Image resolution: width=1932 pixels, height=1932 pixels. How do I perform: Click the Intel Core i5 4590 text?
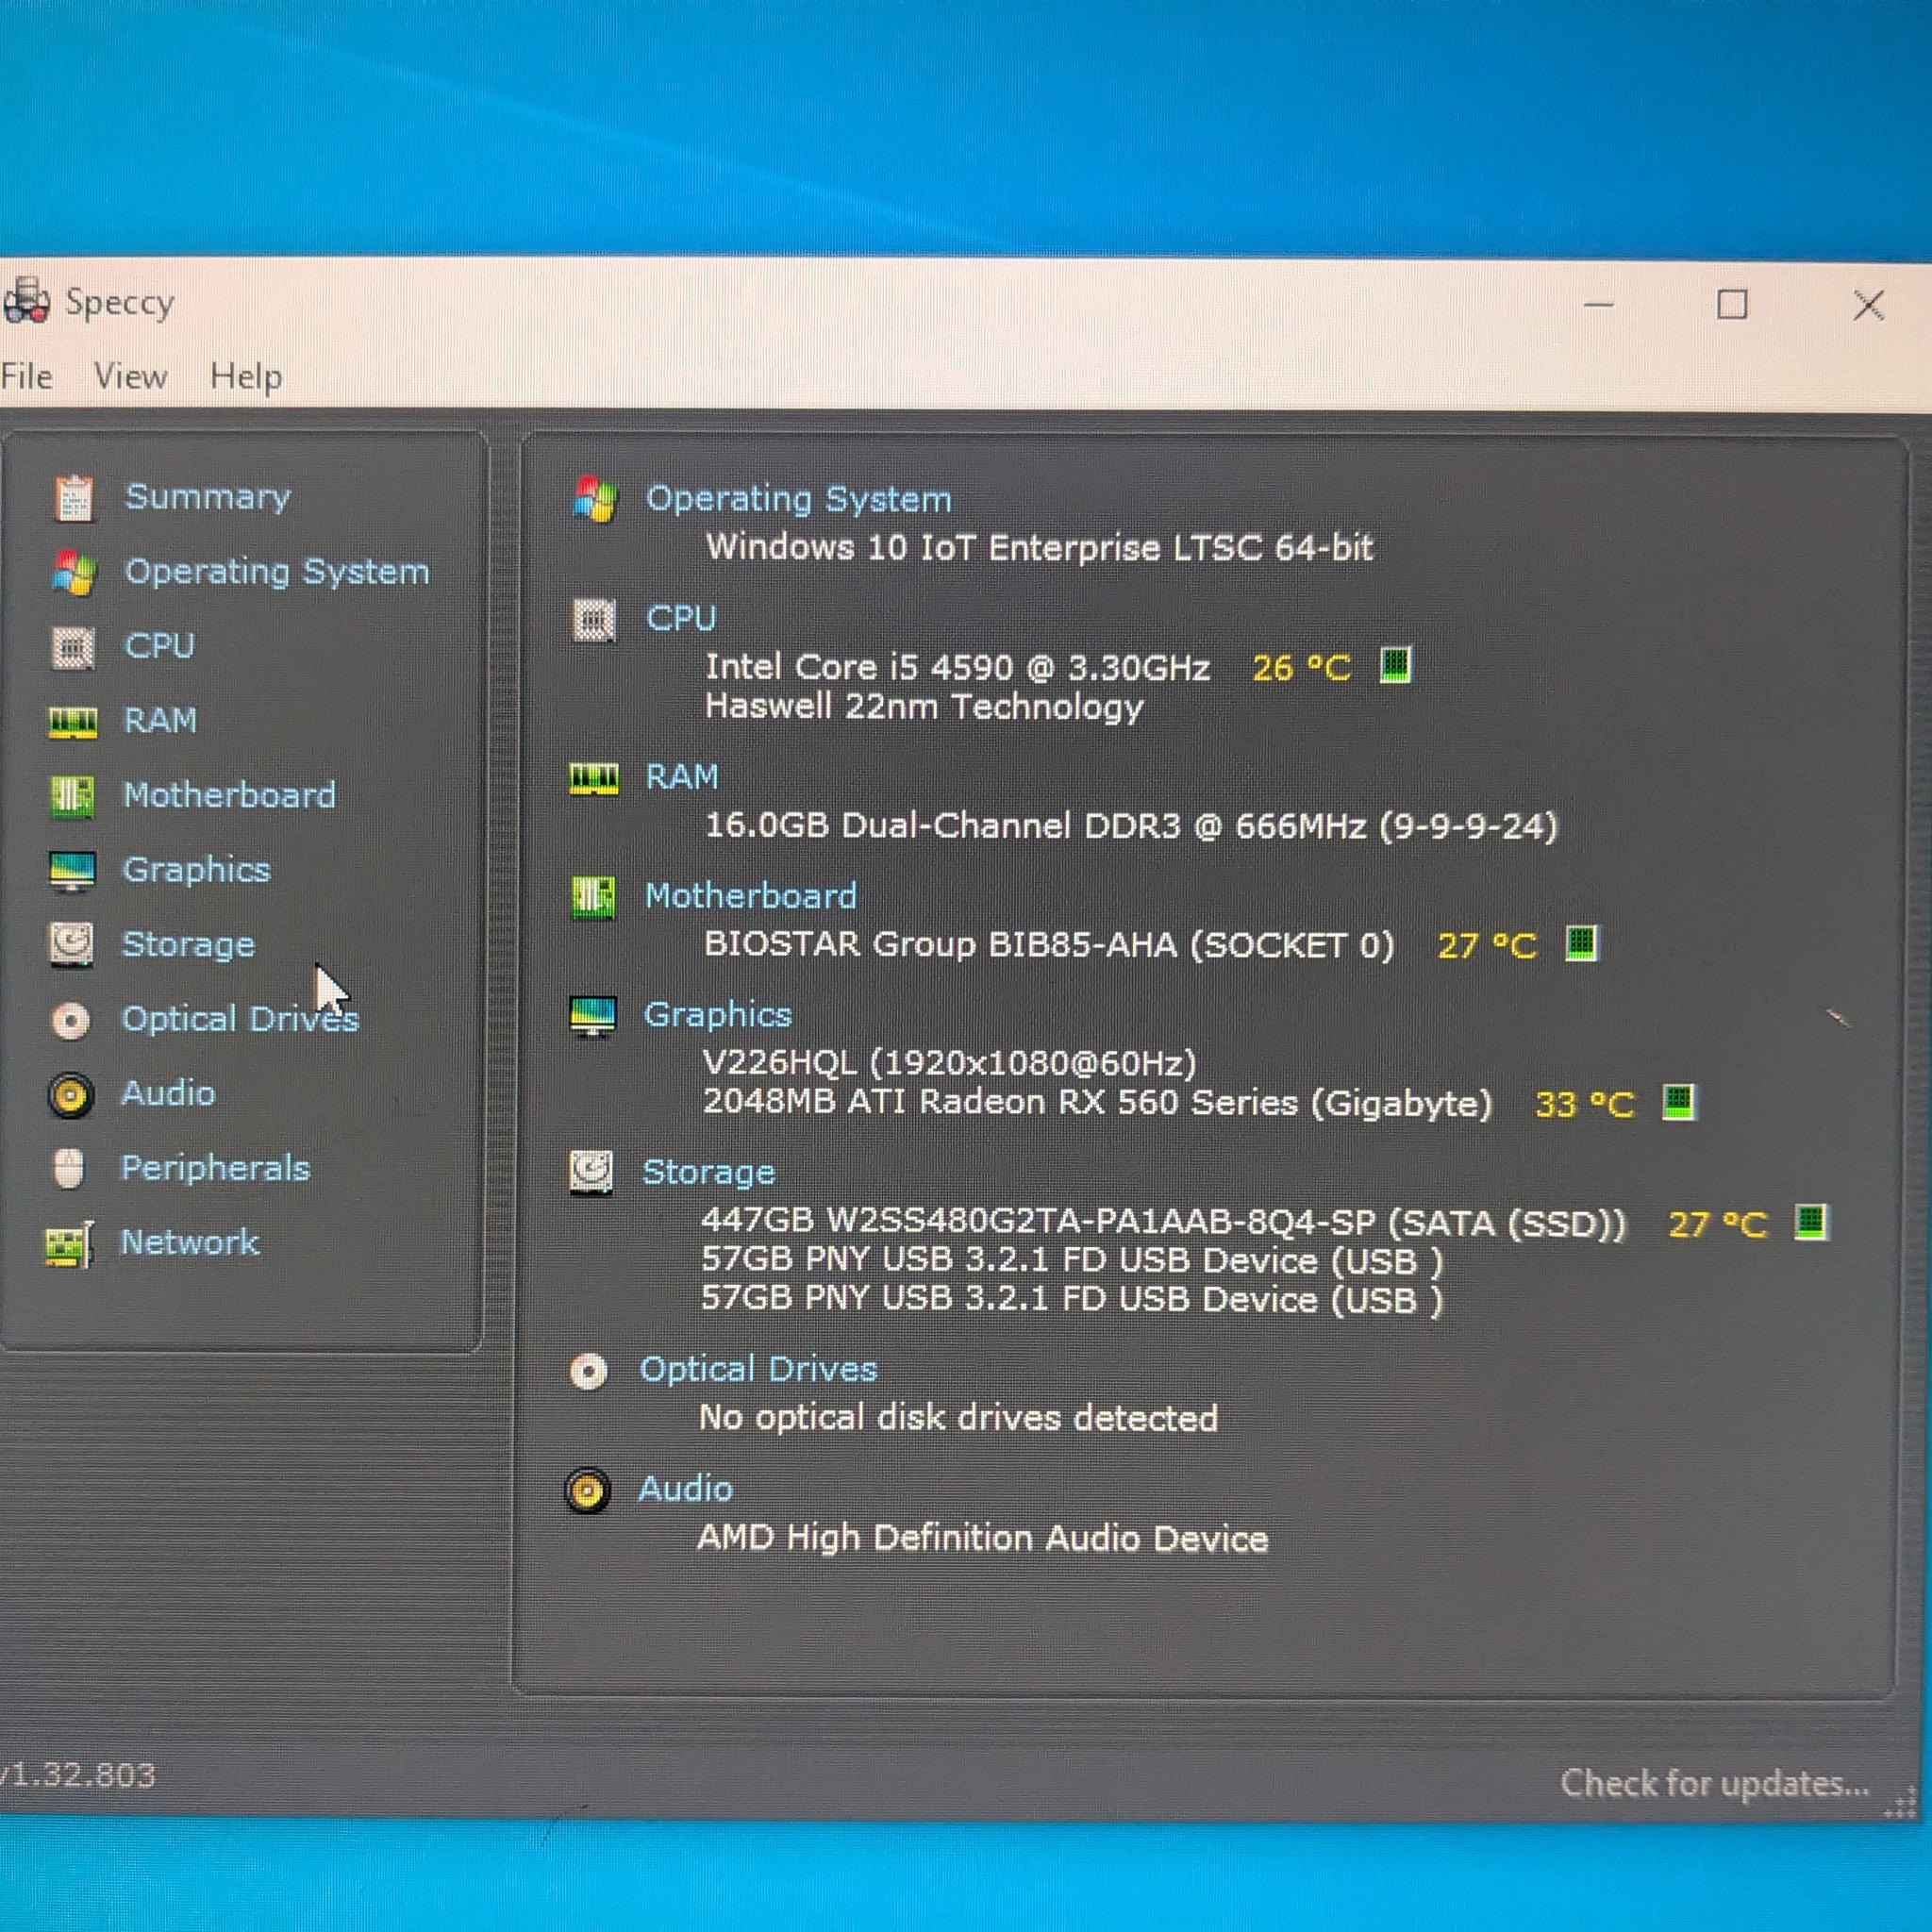[x=957, y=666]
